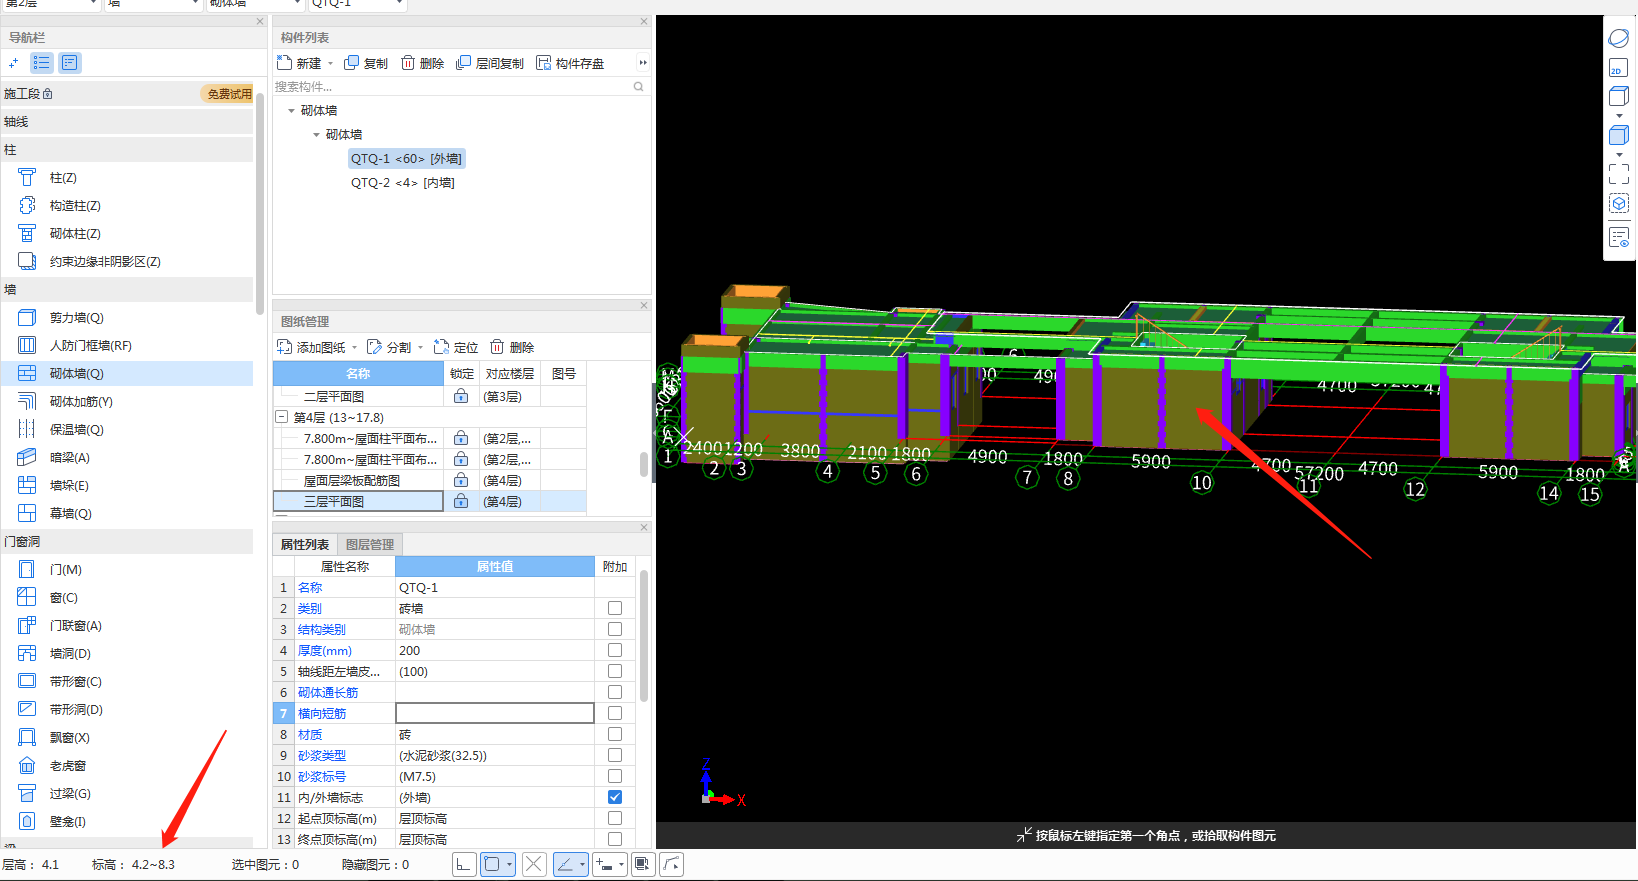Viewport: 1638px width, 881px height.
Task: Select 砌体柱(Z) masonry column item
Action: coord(75,234)
